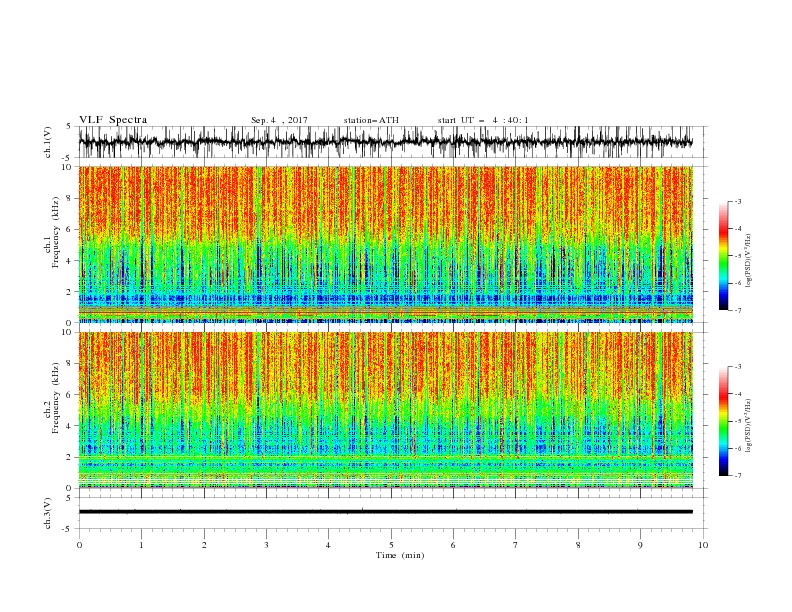Click the ch.2 PSD color bar
This screenshot has height=612, width=792.
click(x=723, y=421)
